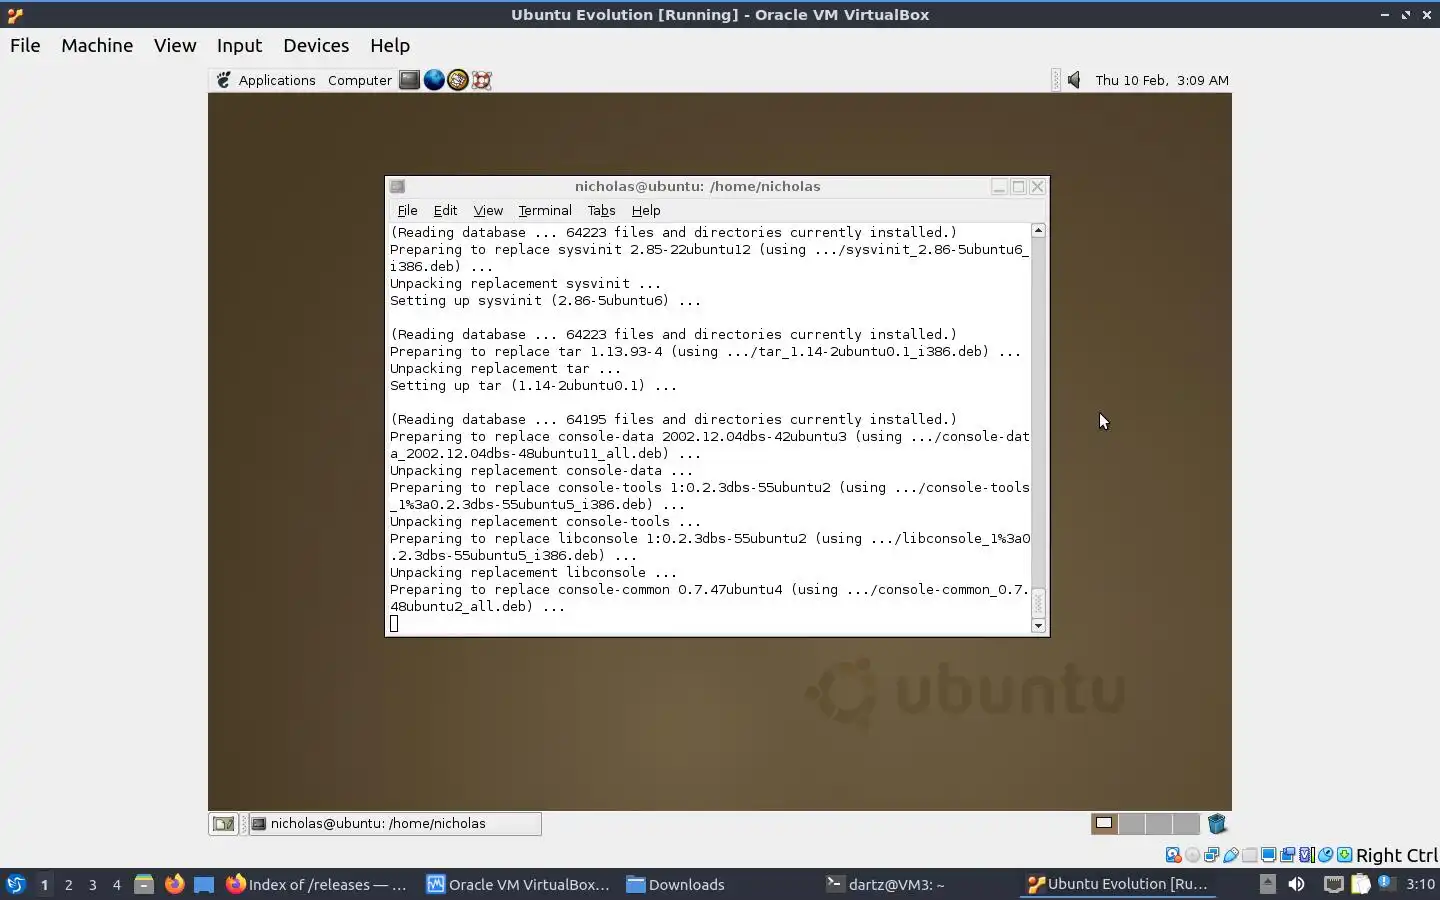Open the host start menu icon
Image resolution: width=1440 pixels, height=900 pixels.
tap(16, 884)
